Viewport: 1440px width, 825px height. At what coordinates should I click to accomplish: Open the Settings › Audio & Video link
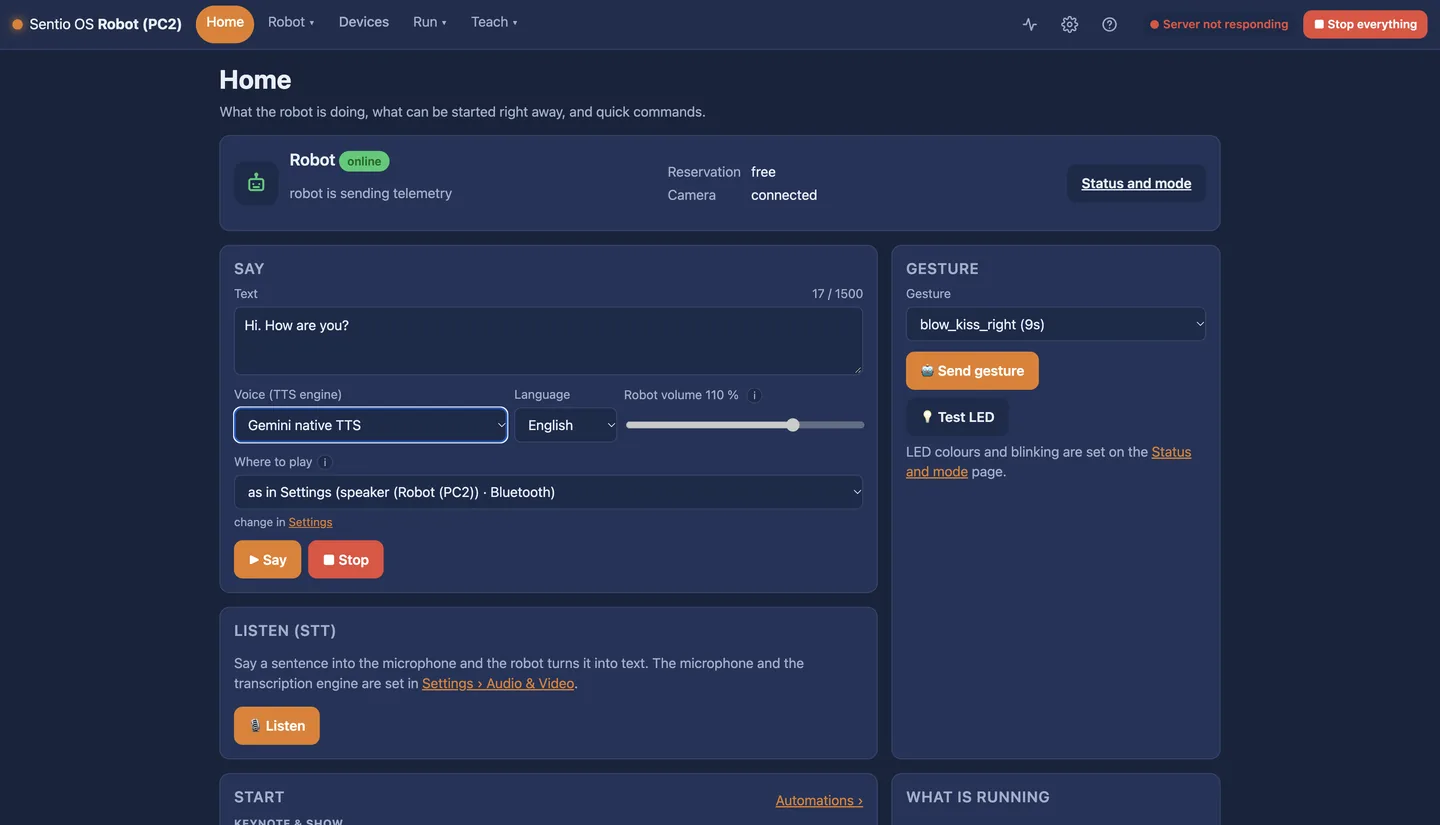pos(498,683)
